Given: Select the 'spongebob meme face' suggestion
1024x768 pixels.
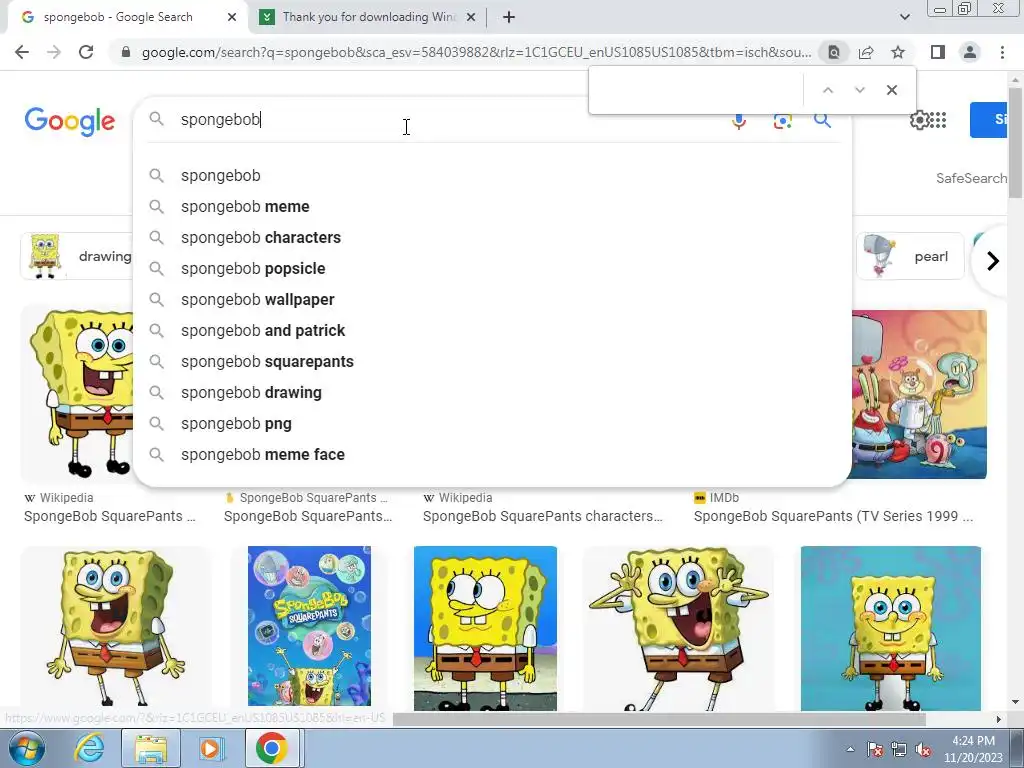Looking at the screenshot, I should [x=492, y=455].
